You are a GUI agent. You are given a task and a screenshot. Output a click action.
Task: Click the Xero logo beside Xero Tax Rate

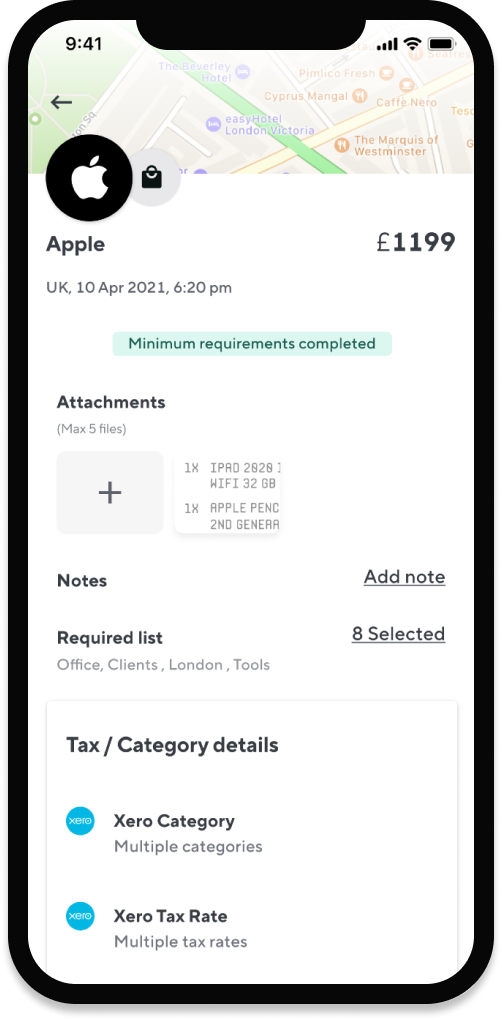point(80,917)
